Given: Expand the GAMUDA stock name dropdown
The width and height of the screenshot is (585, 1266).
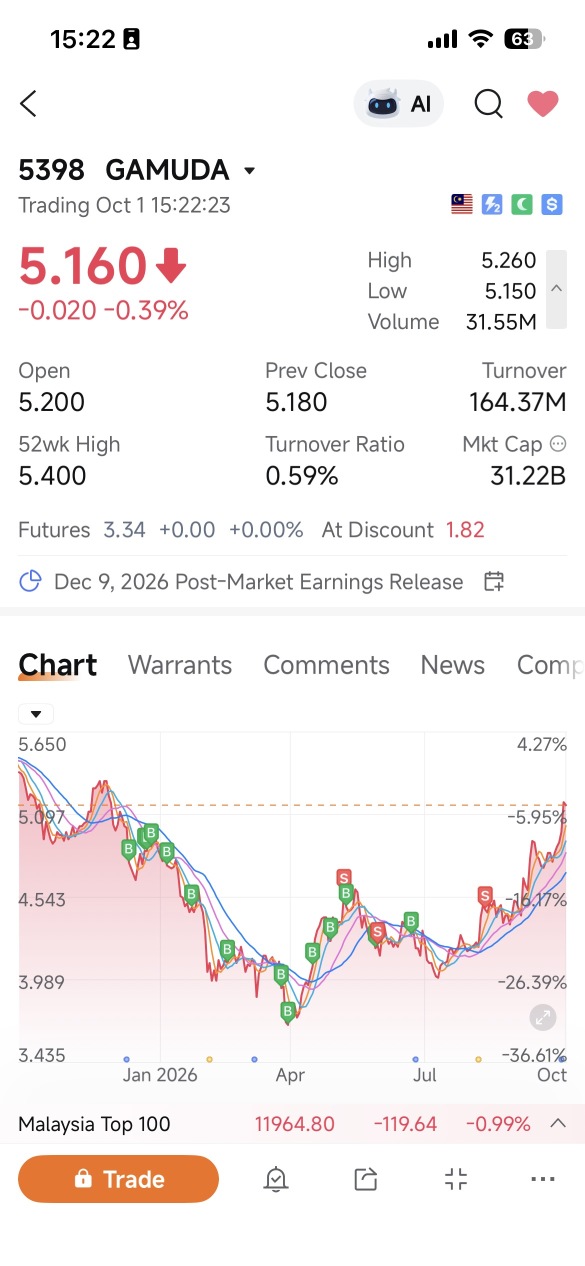Looking at the screenshot, I should [x=250, y=171].
